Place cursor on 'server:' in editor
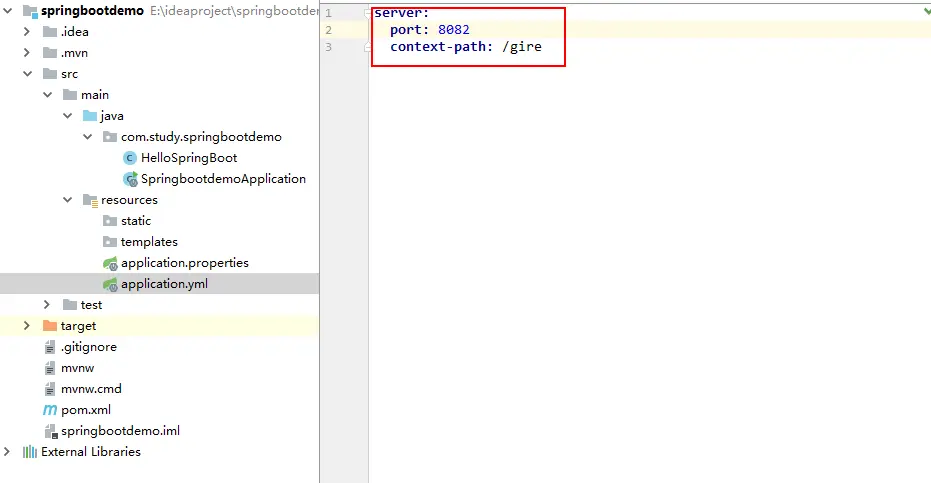This screenshot has height=483, width=931. [401, 12]
